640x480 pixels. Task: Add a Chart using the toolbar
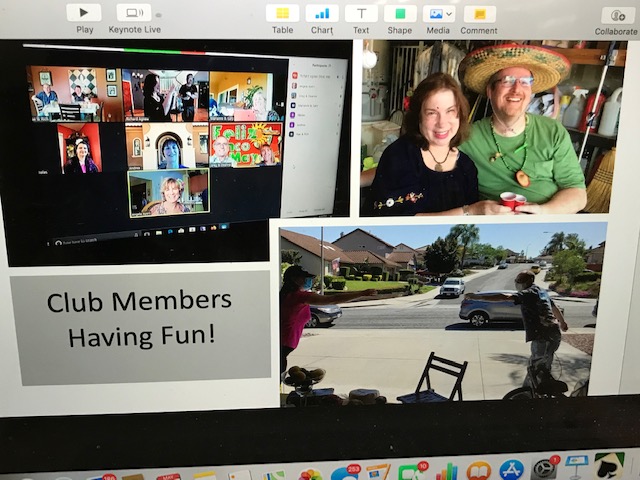(x=322, y=13)
